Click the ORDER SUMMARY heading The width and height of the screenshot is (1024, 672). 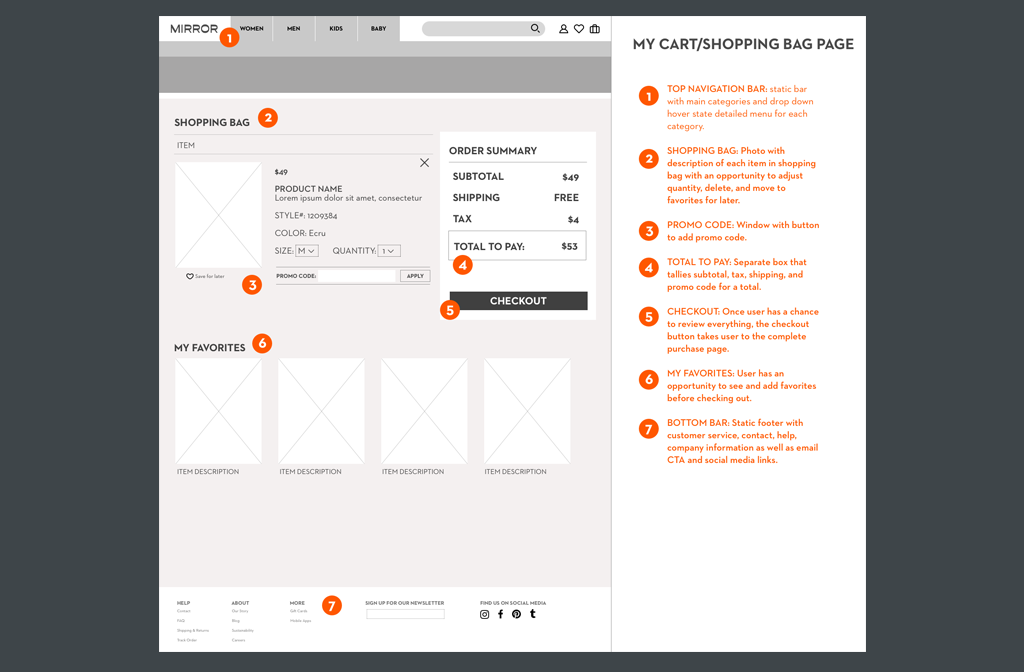(493, 151)
